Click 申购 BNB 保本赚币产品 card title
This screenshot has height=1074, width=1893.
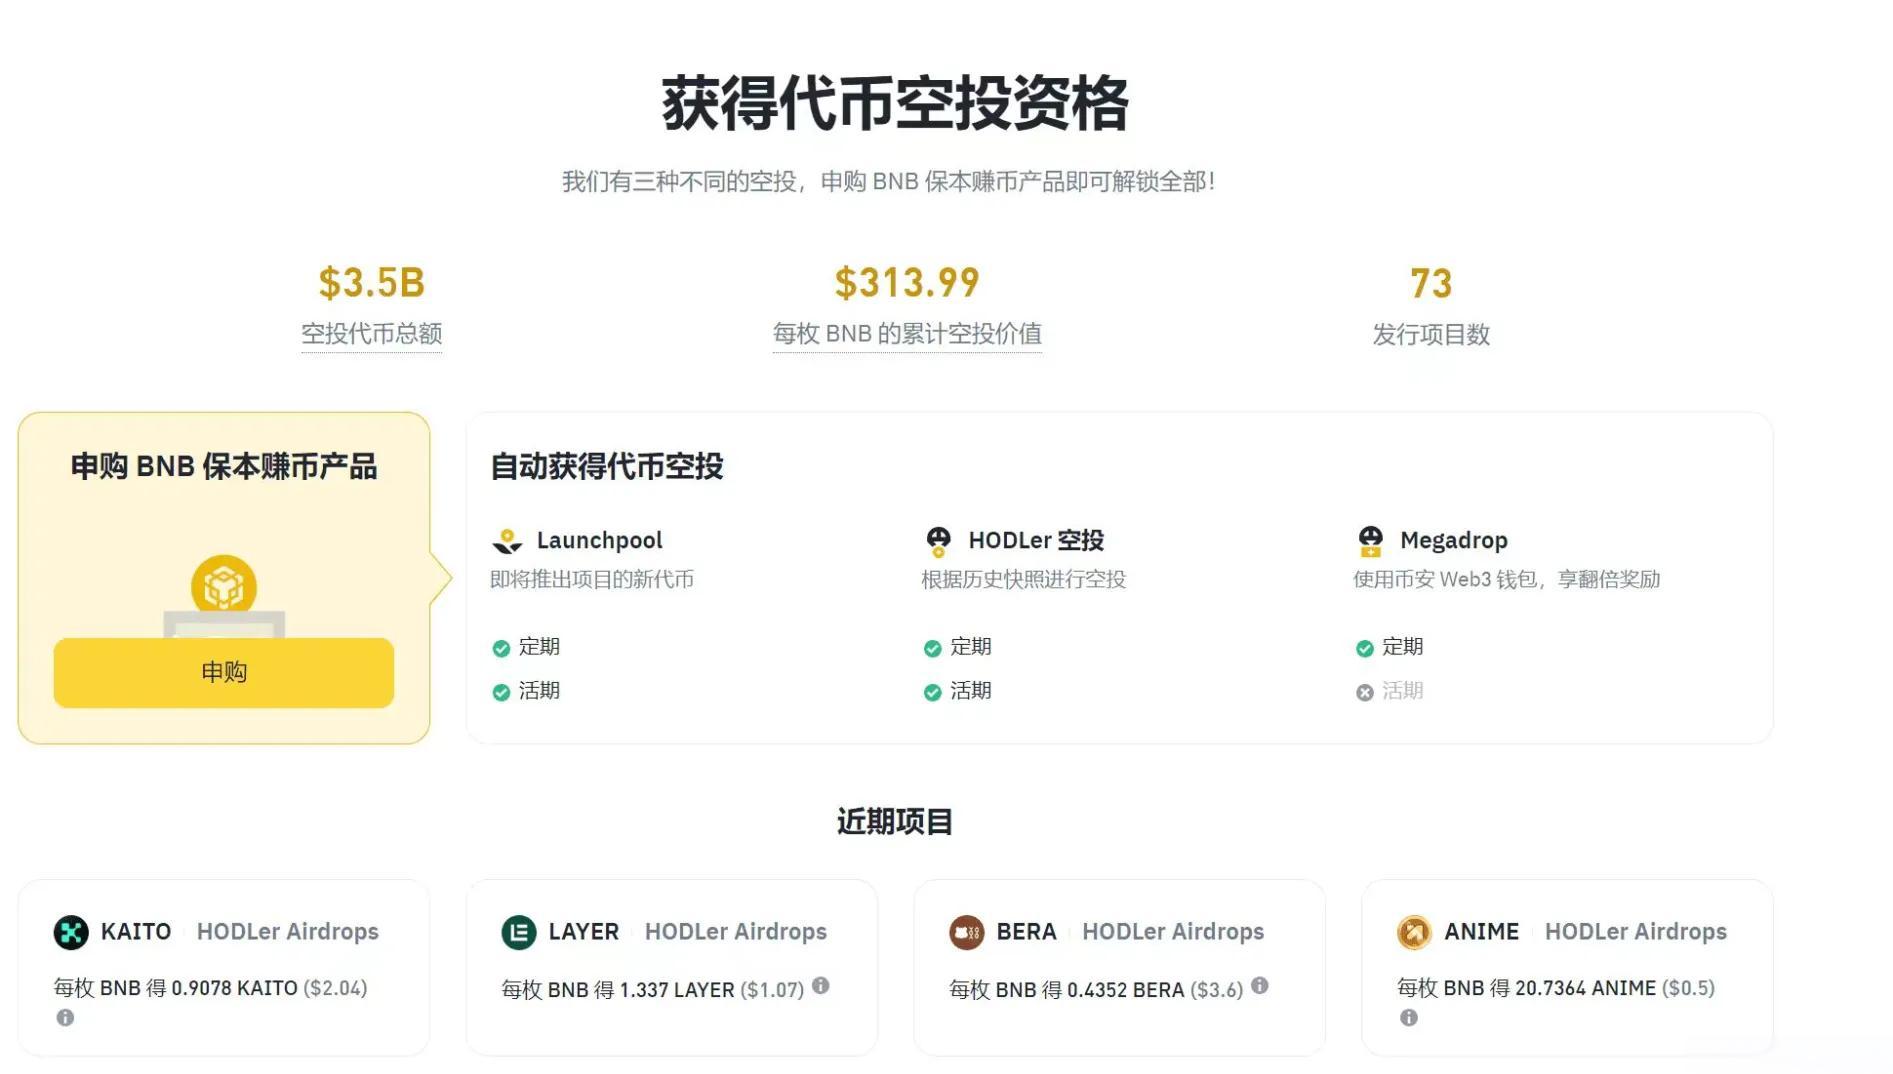click(224, 466)
